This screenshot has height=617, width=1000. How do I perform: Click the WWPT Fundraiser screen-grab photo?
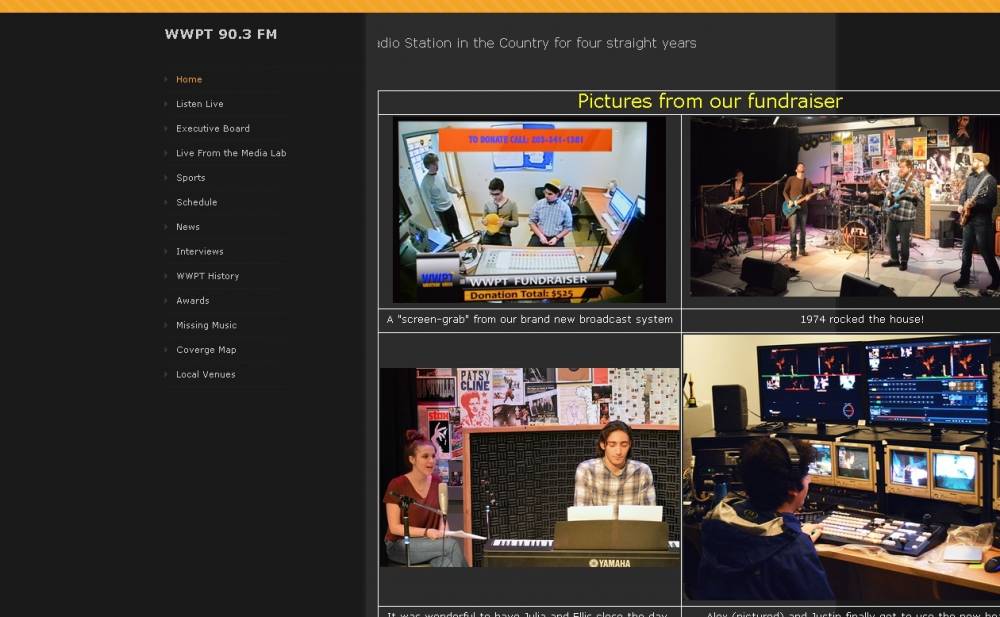529,210
